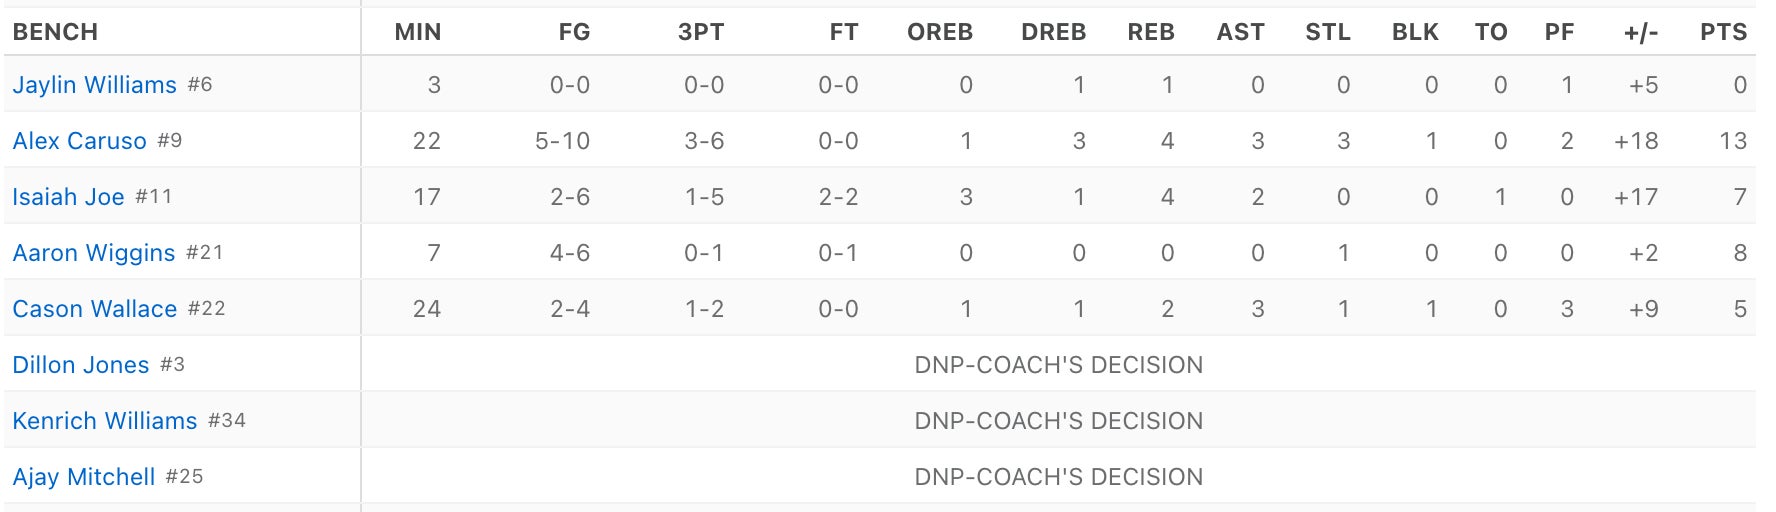Open Dillon Jones player link
1776x512 pixels.
[x=80, y=365]
